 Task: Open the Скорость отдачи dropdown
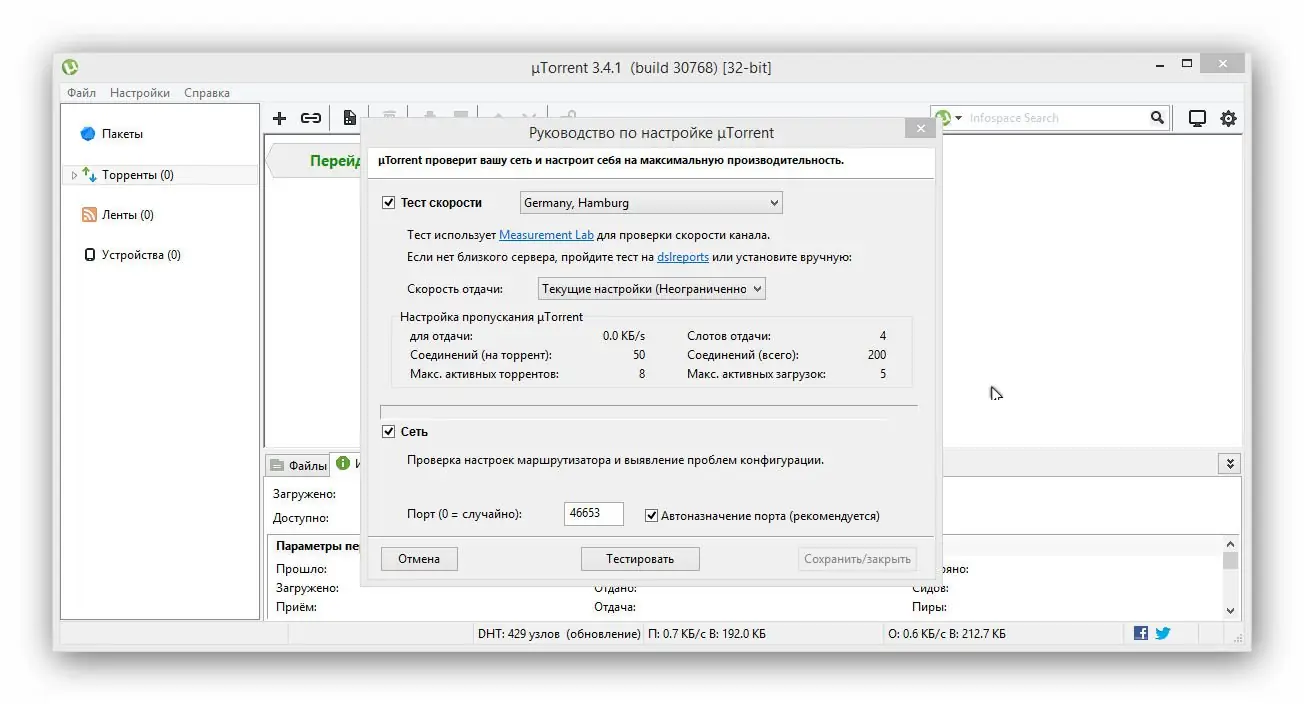[x=652, y=289]
